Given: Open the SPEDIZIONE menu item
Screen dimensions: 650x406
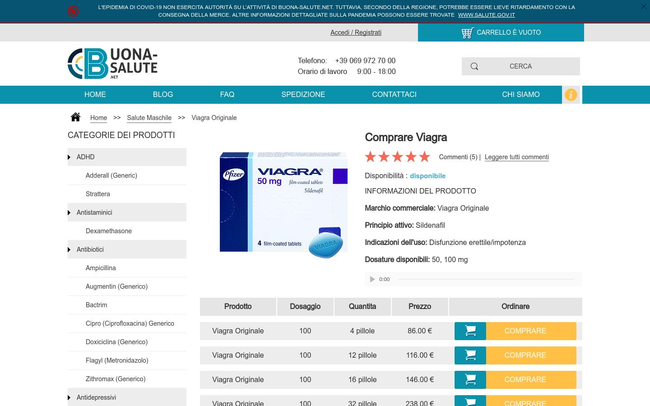Looking at the screenshot, I should pos(303,95).
